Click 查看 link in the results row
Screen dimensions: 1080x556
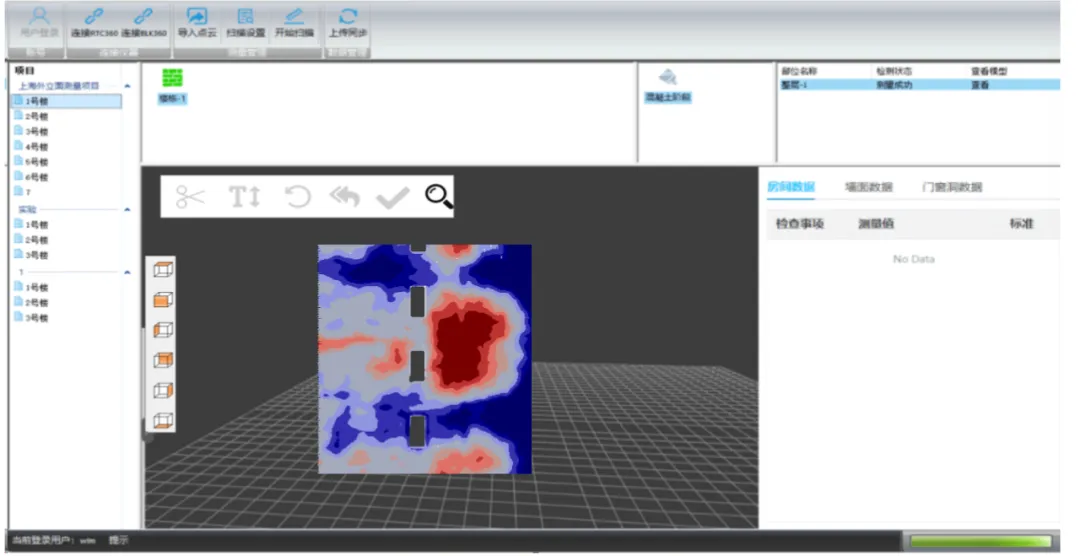point(980,86)
